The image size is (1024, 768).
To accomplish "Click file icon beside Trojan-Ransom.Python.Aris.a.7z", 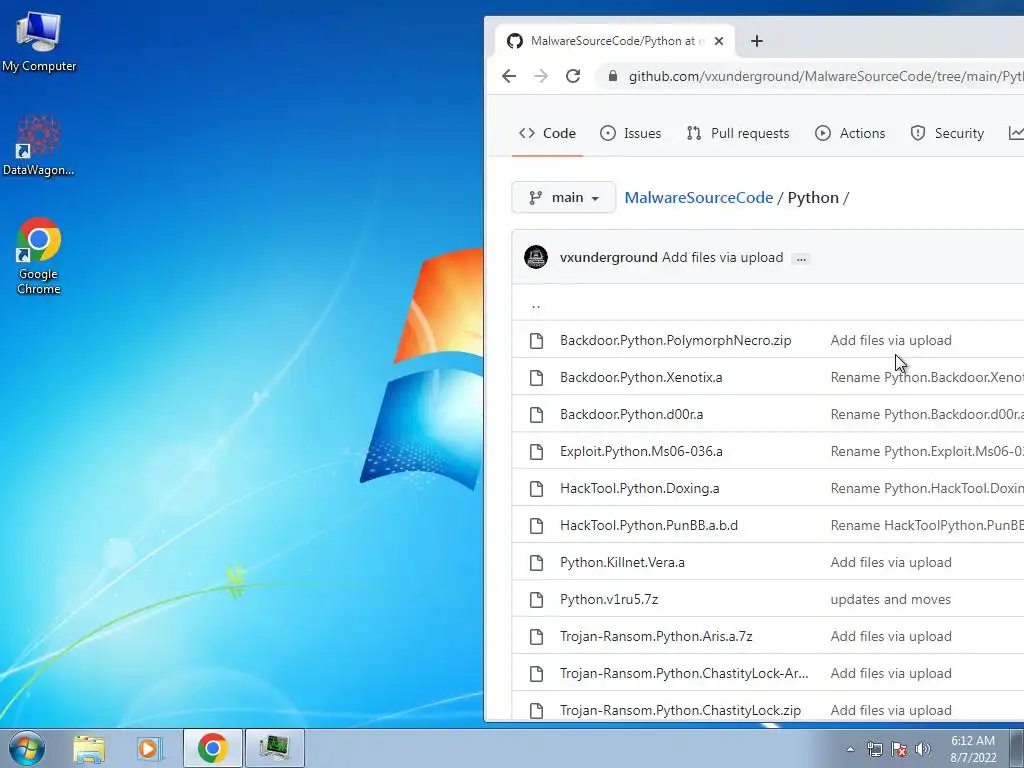I will point(536,636).
